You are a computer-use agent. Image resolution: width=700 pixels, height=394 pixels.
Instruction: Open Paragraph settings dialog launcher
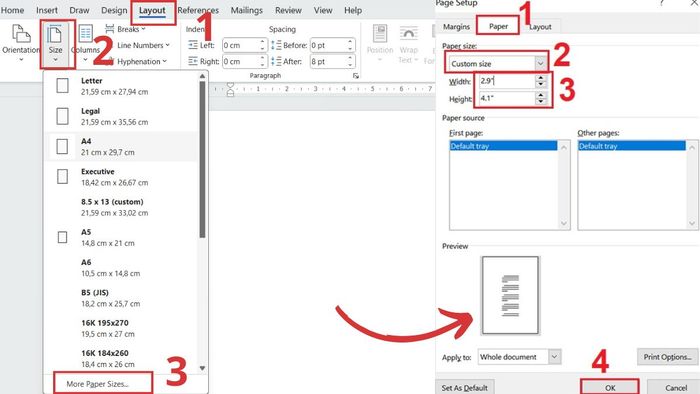356,76
